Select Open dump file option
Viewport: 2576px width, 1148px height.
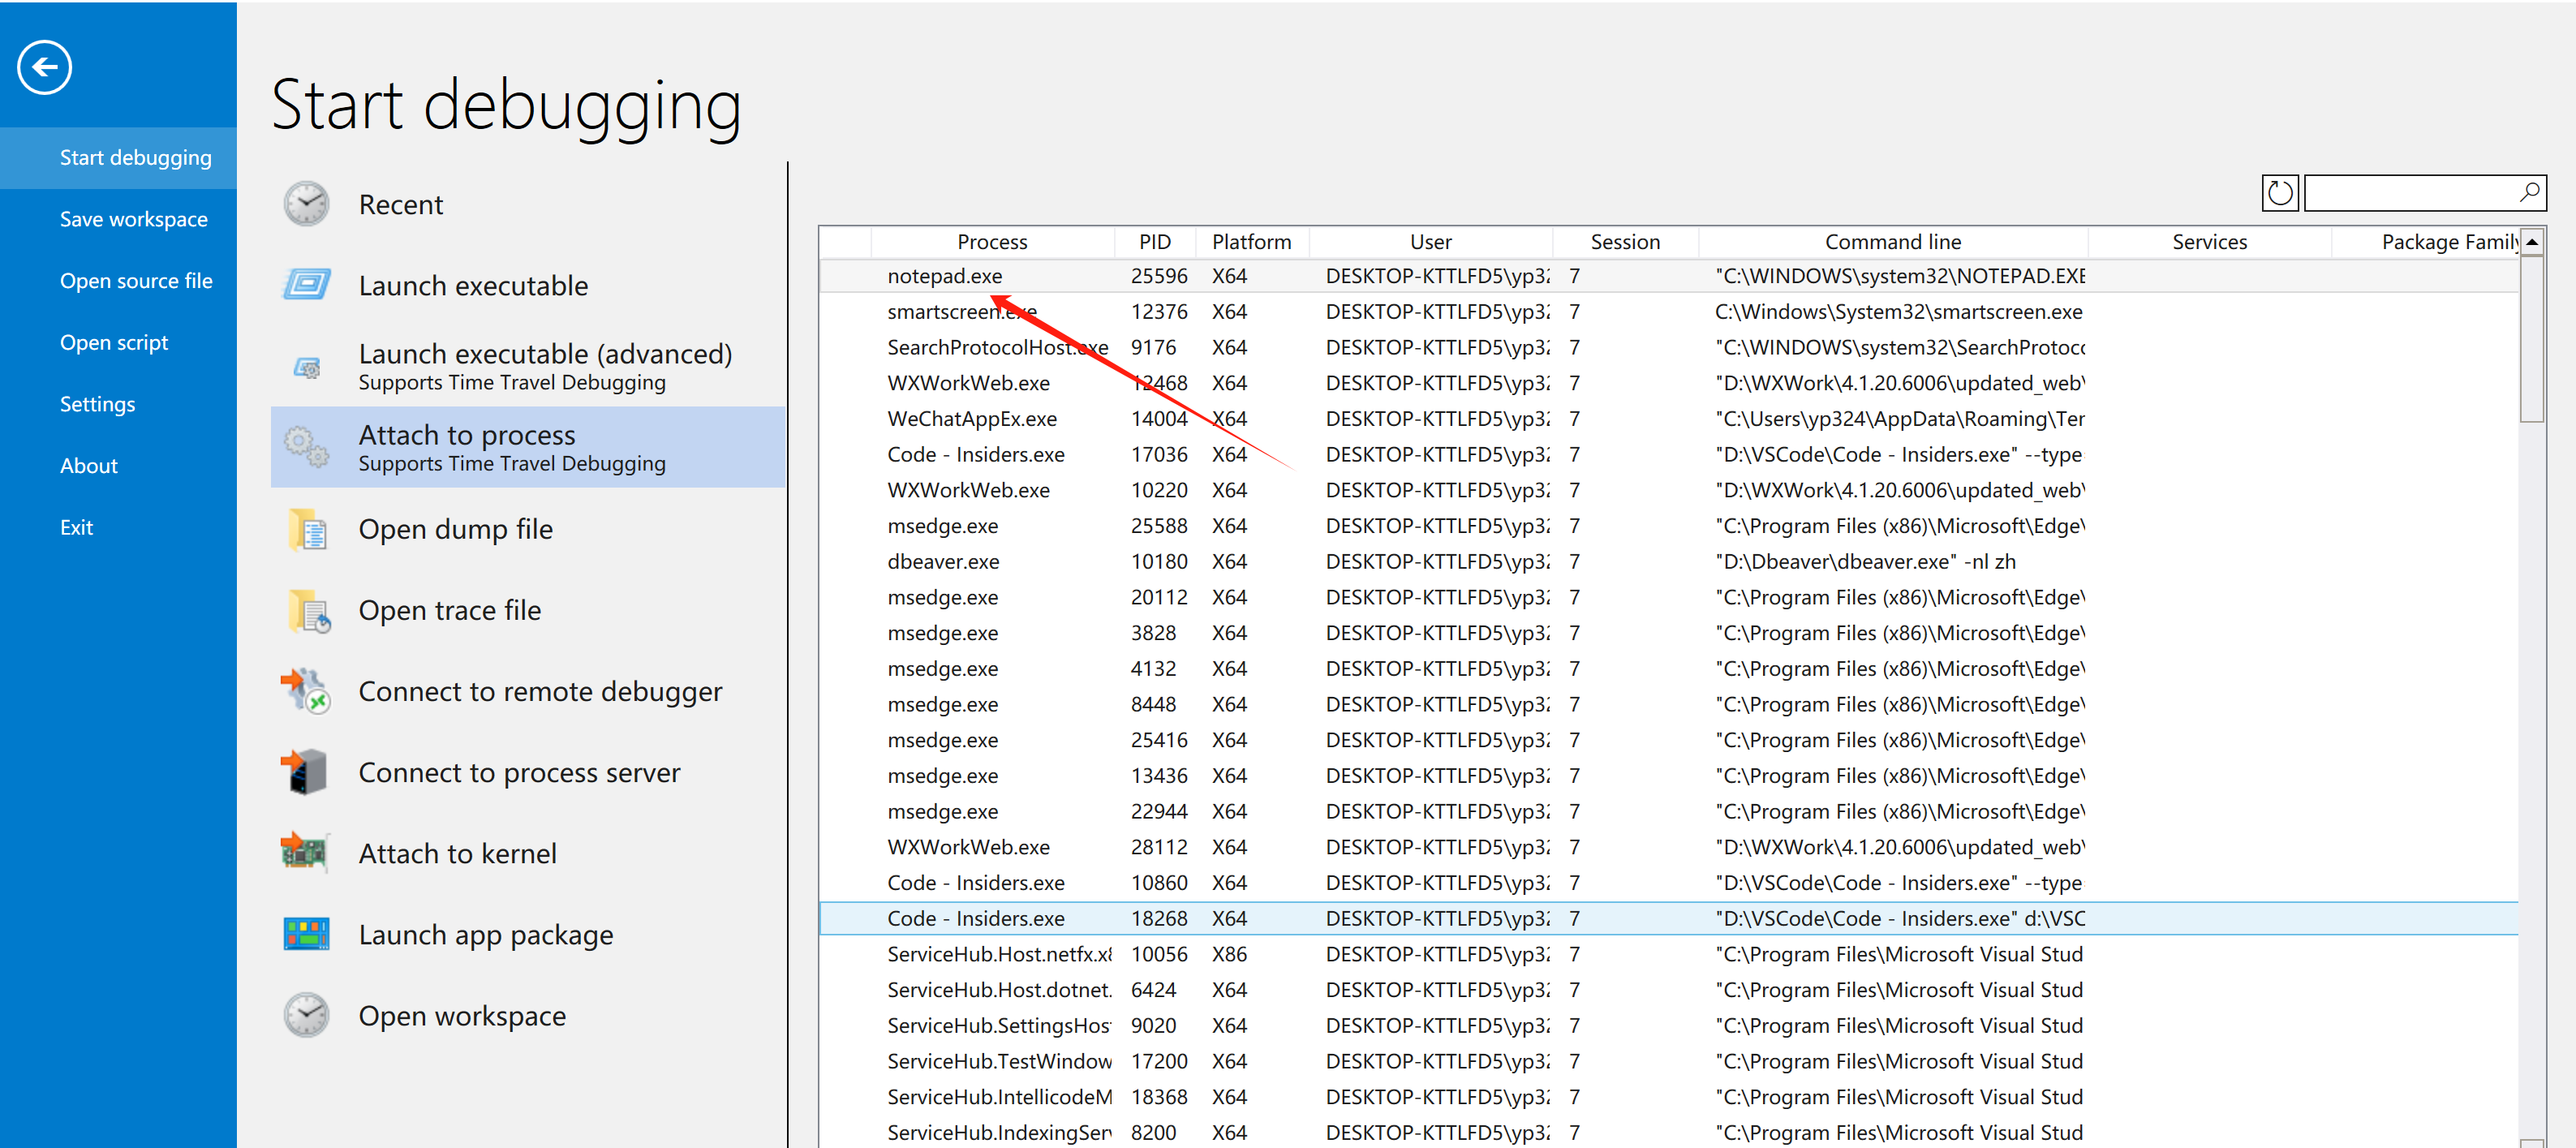pos(528,529)
